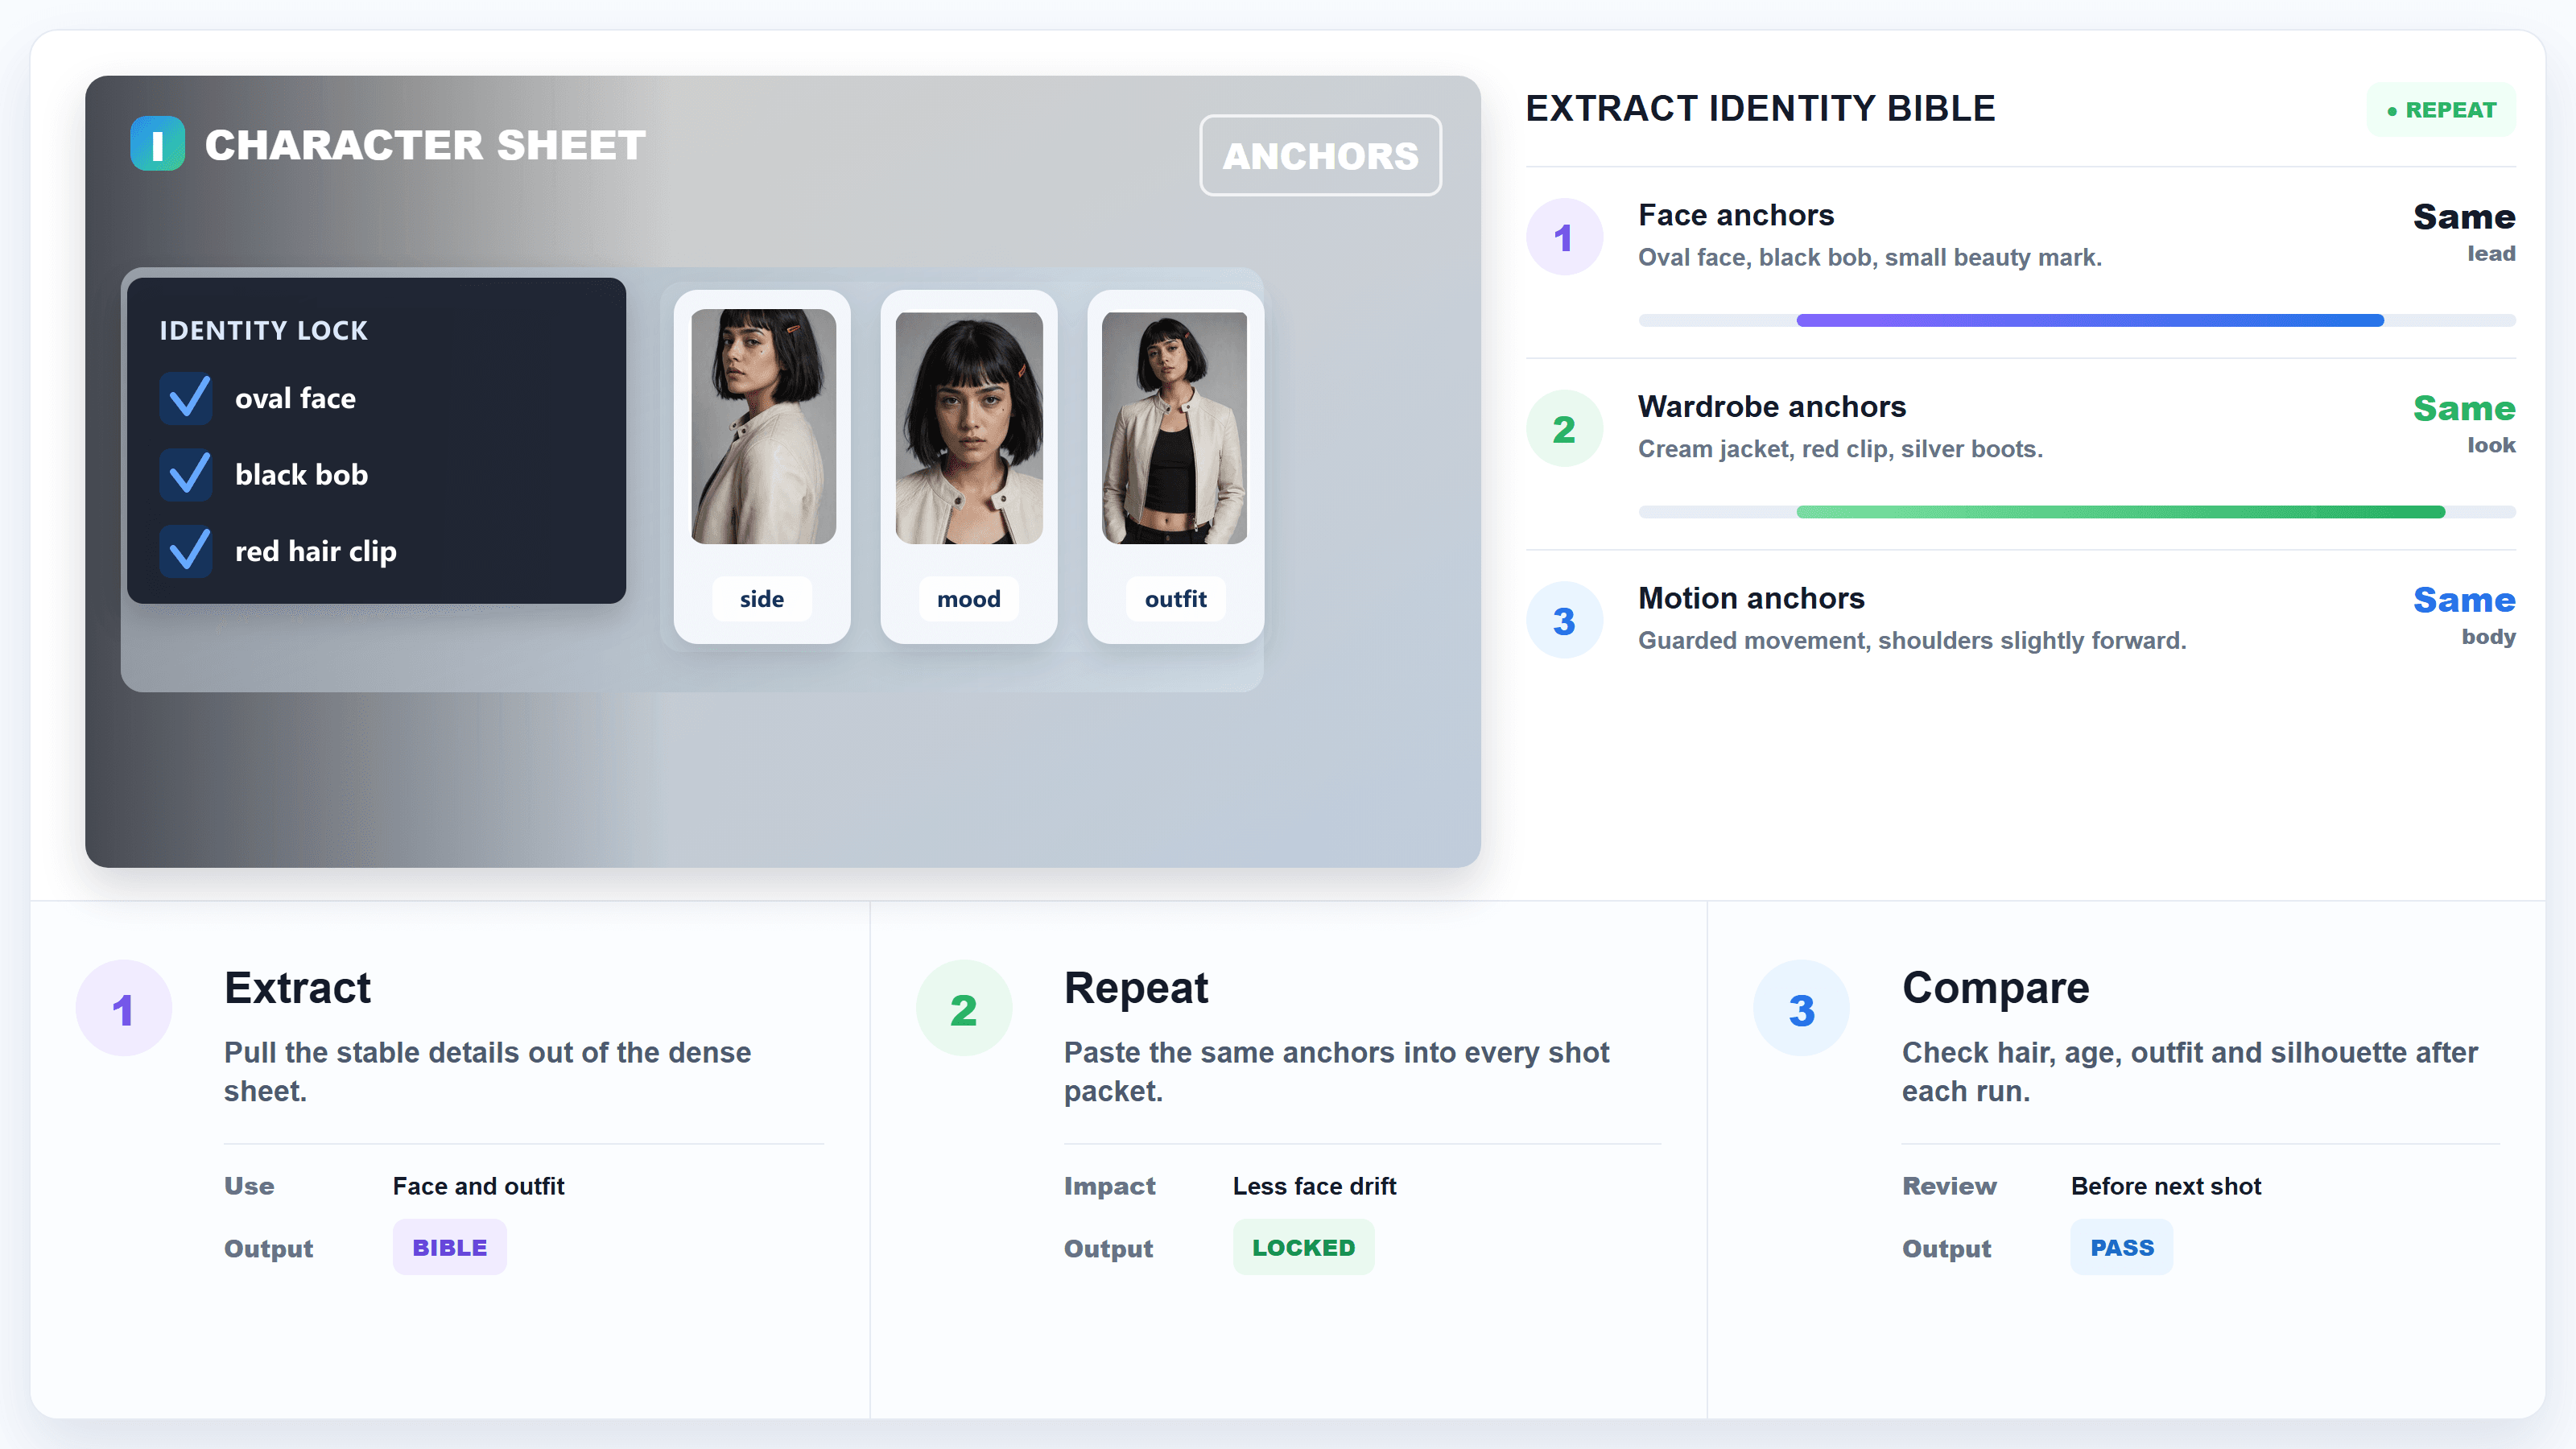The image size is (2576, 1449).
Task: Click the PASS output tag
Action: coord(2122,1247)
